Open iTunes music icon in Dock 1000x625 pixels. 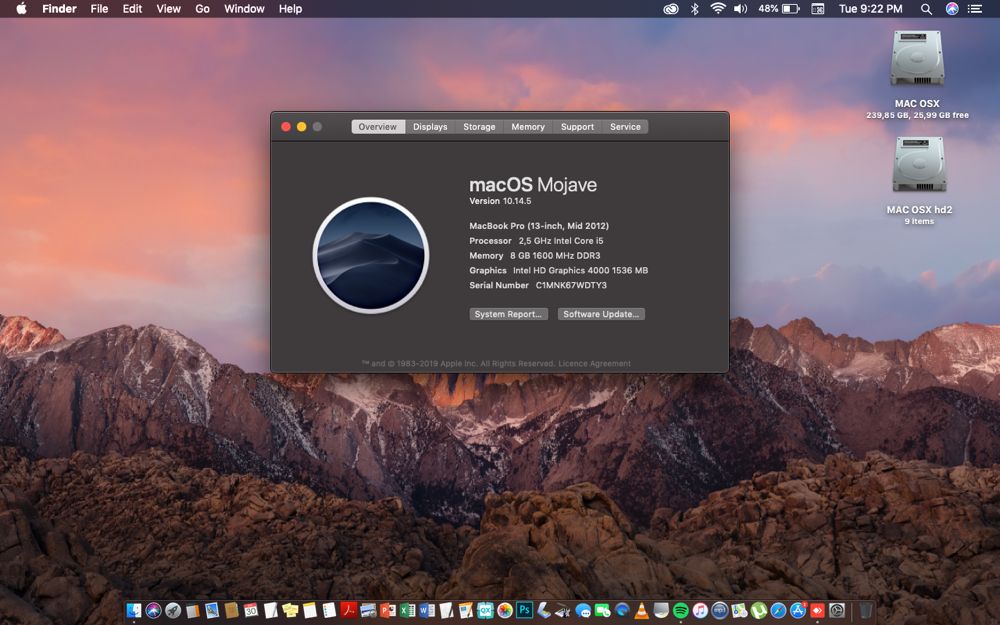coord(700,610)
